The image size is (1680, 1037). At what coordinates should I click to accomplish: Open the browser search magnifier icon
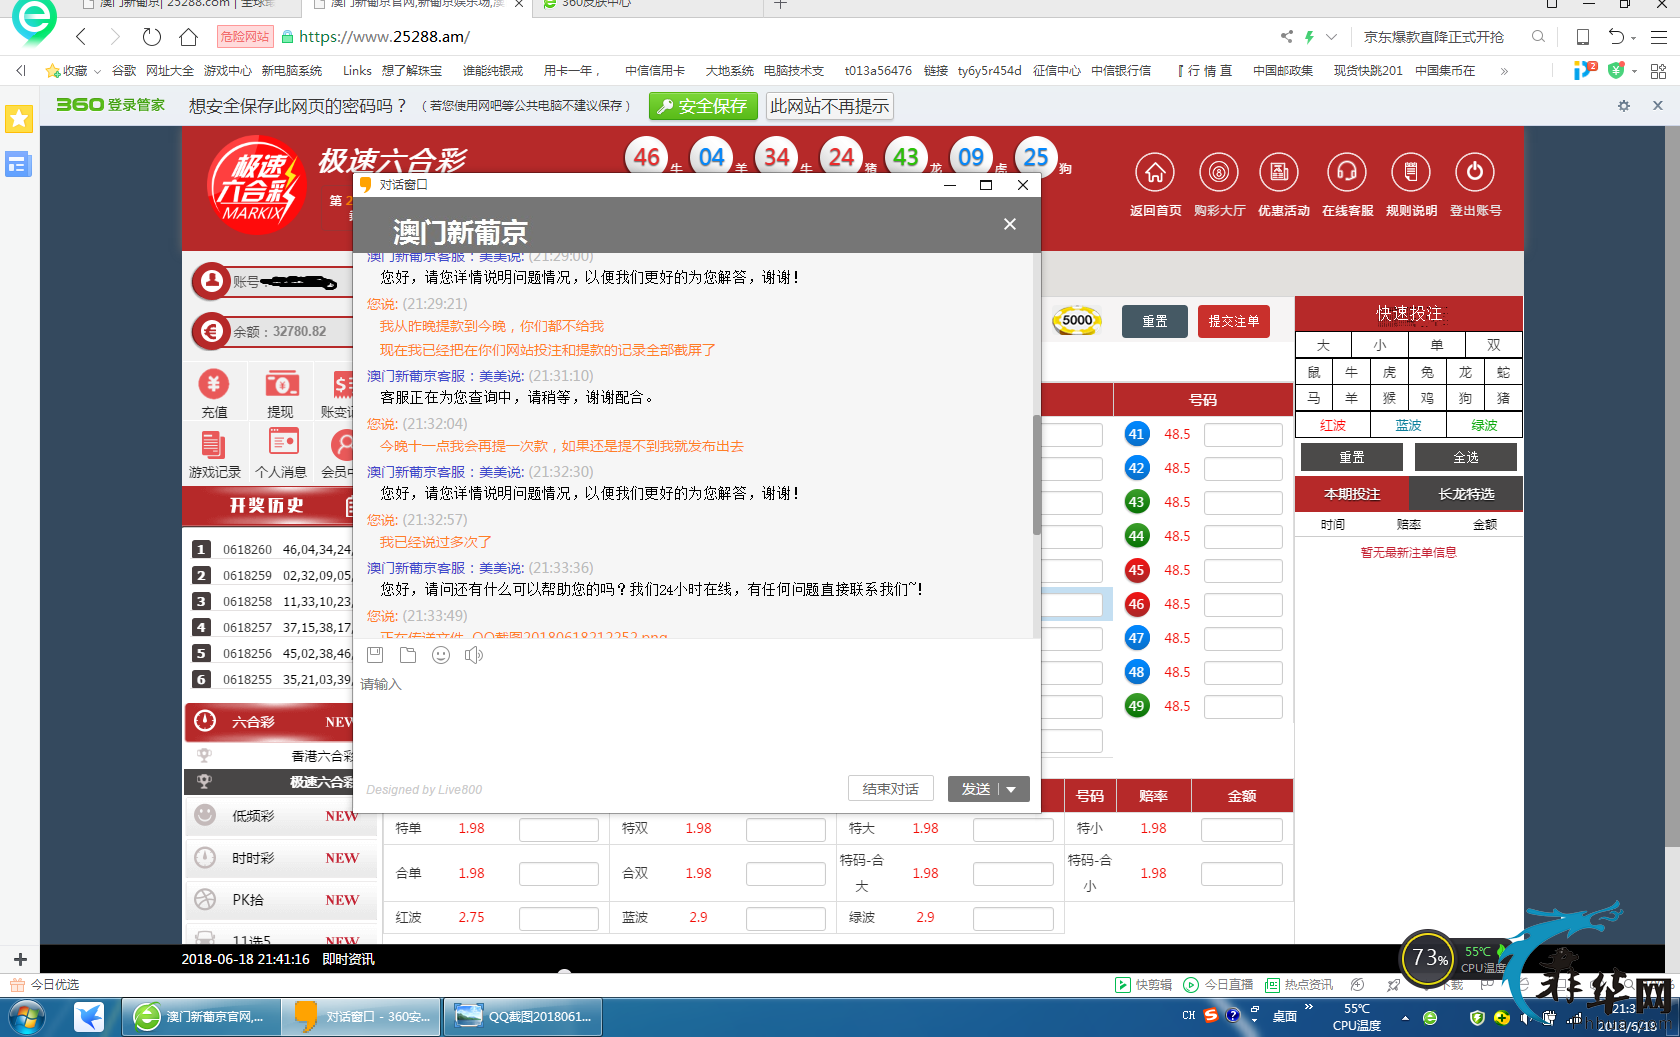pos(1538,37)
